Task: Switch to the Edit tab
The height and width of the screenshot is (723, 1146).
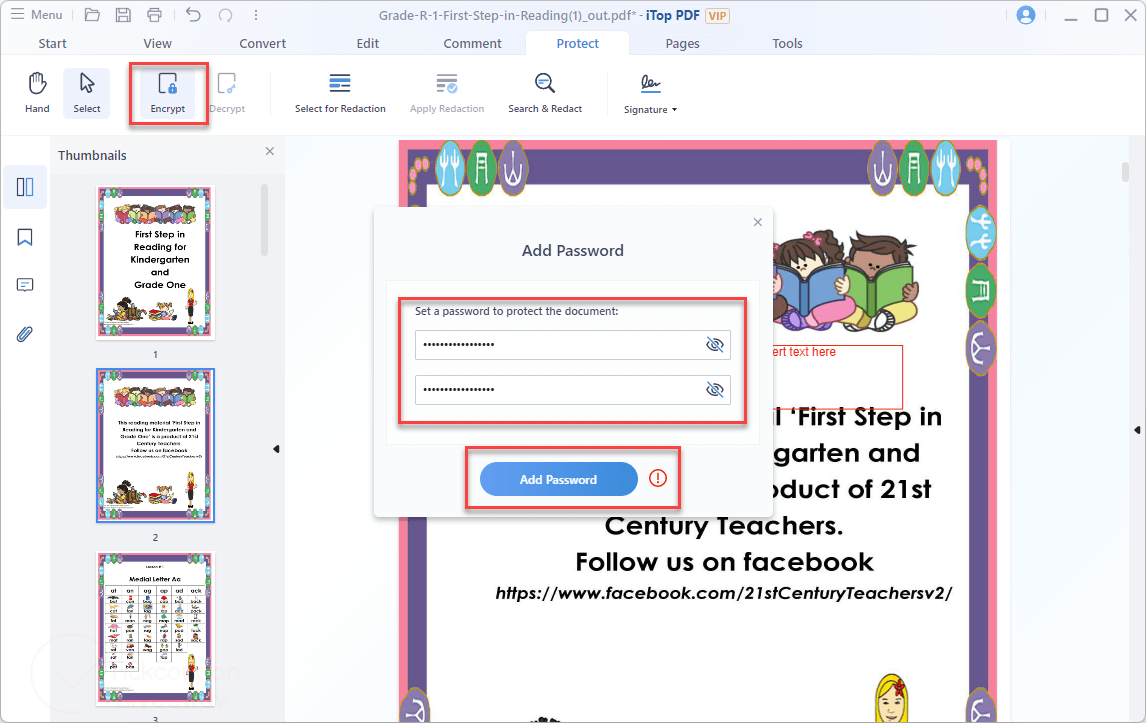Action: coord(368,43)
